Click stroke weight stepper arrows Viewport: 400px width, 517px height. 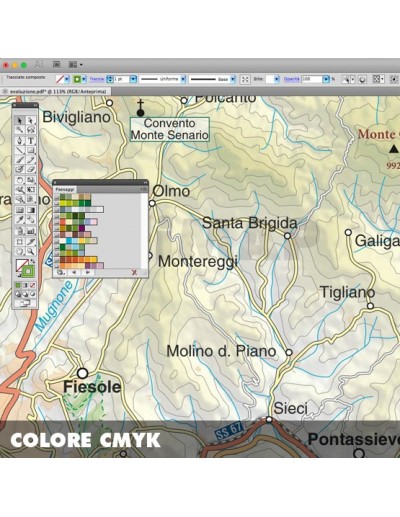pos(109,79)
